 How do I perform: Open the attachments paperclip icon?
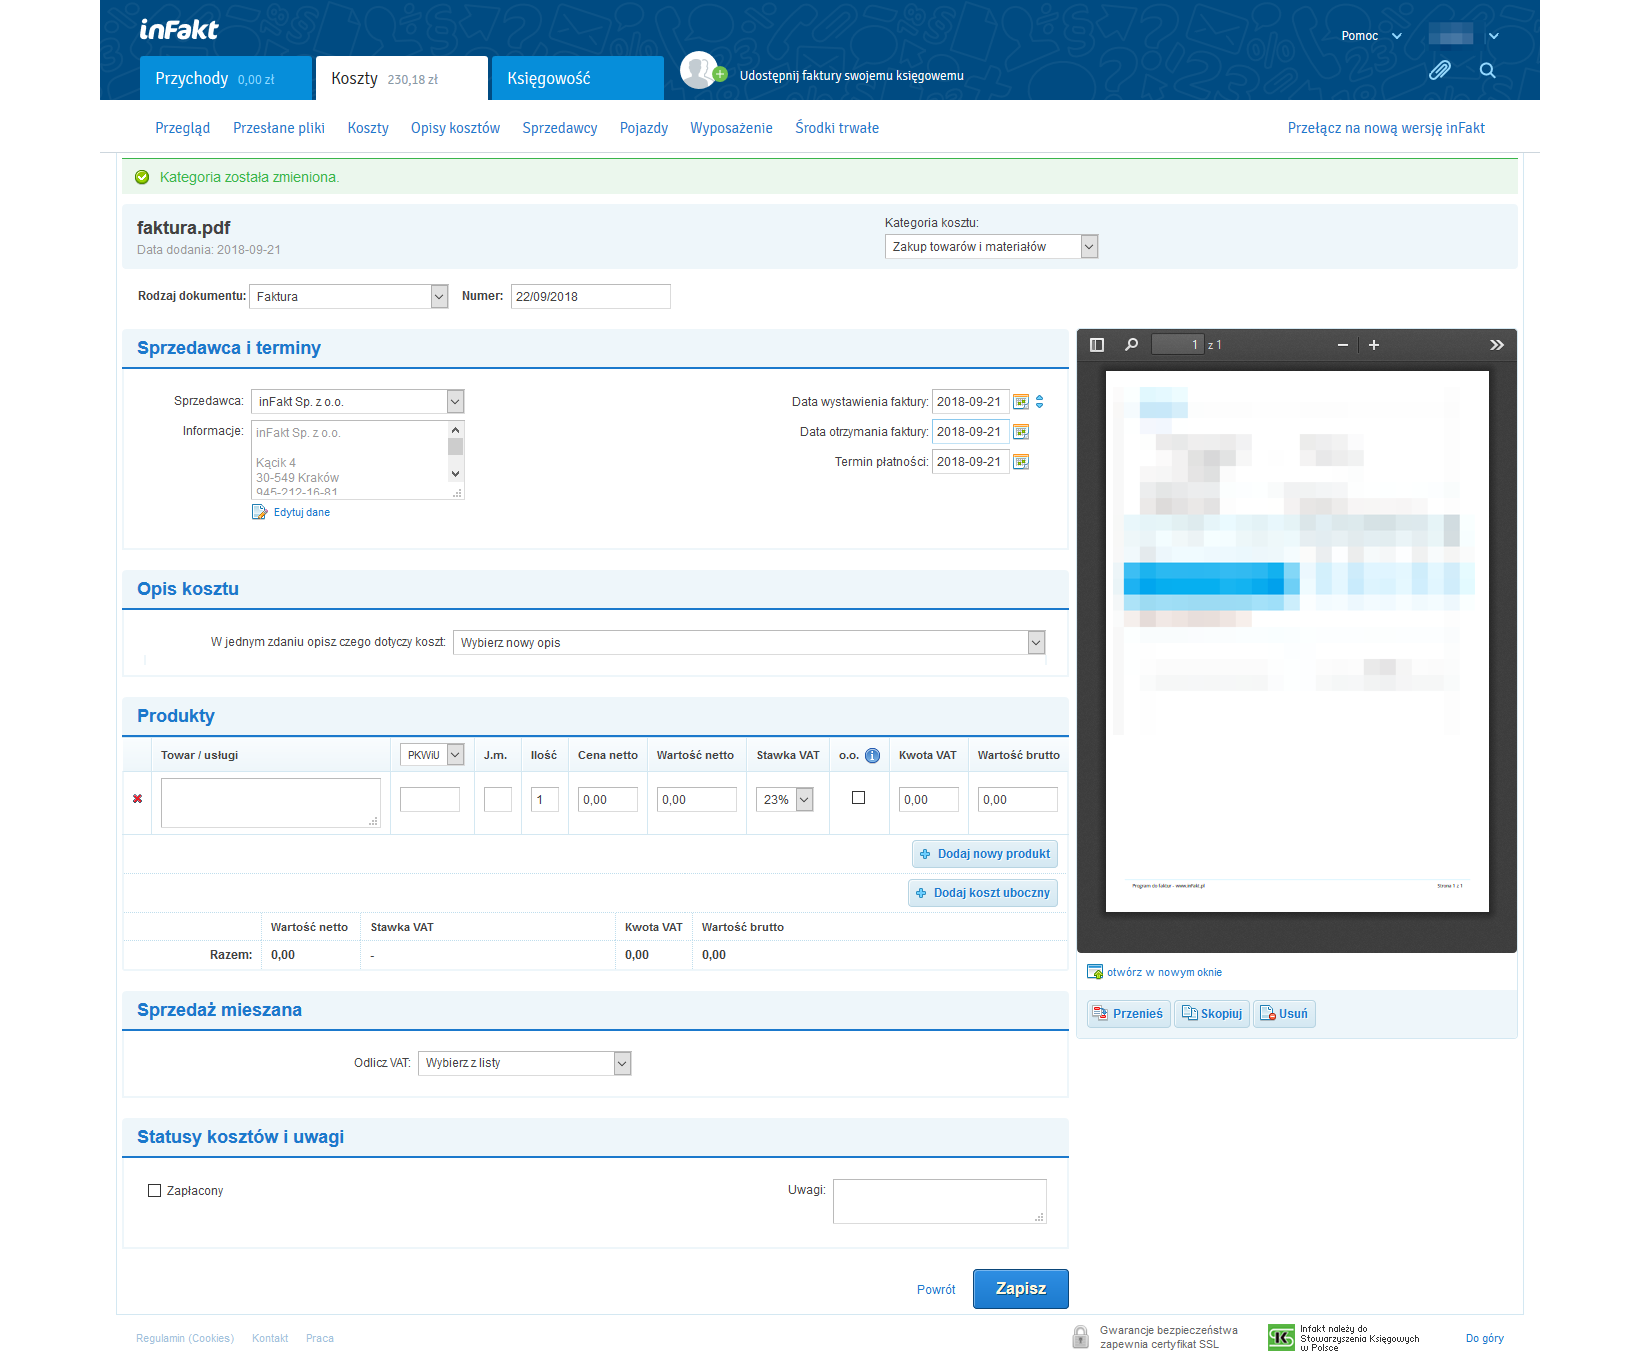click(x=1439, y=70)
